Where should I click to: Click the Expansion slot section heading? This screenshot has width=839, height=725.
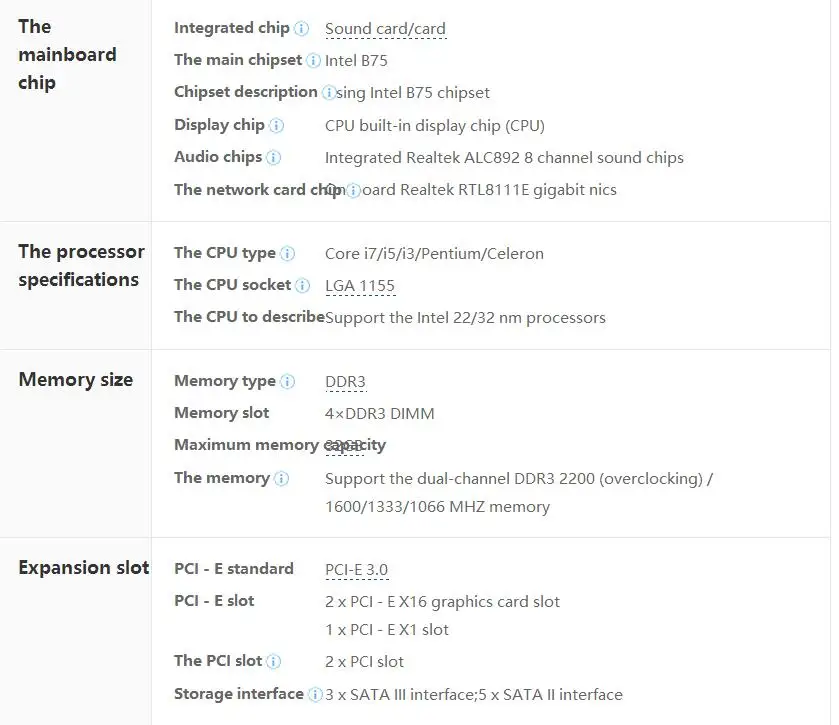(x=84, y=568)
